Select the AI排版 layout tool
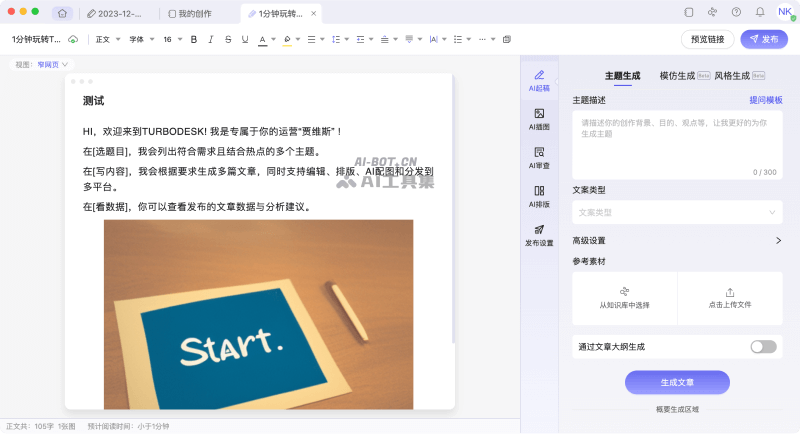 pos(539,195)
